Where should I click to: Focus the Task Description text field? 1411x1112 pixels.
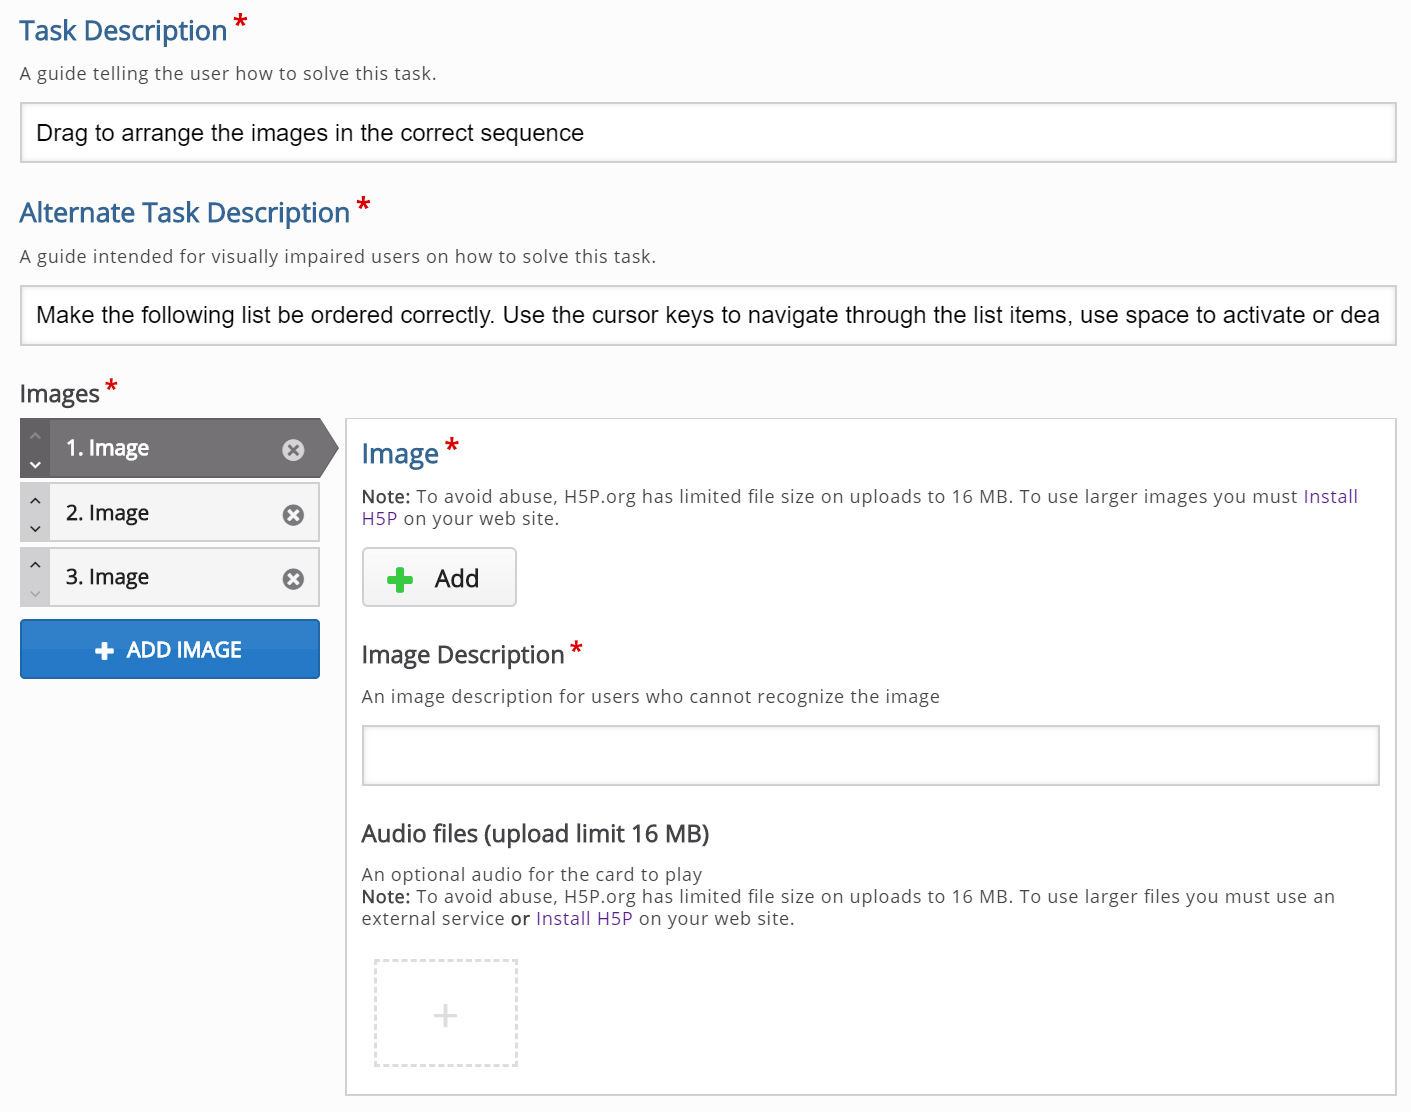(x=708, y=133)
